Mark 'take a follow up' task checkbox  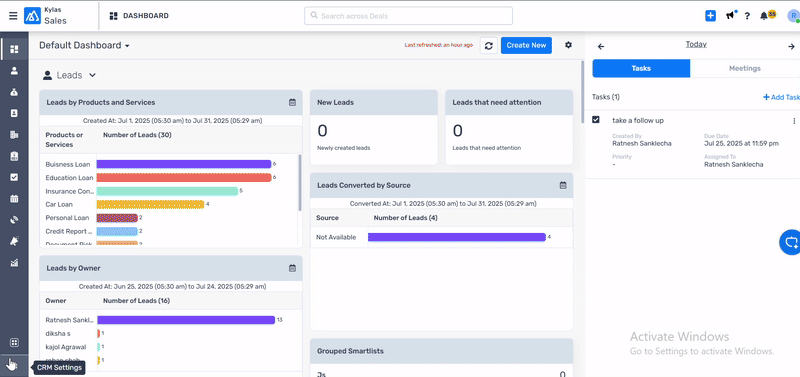click(x=595, y=119)
